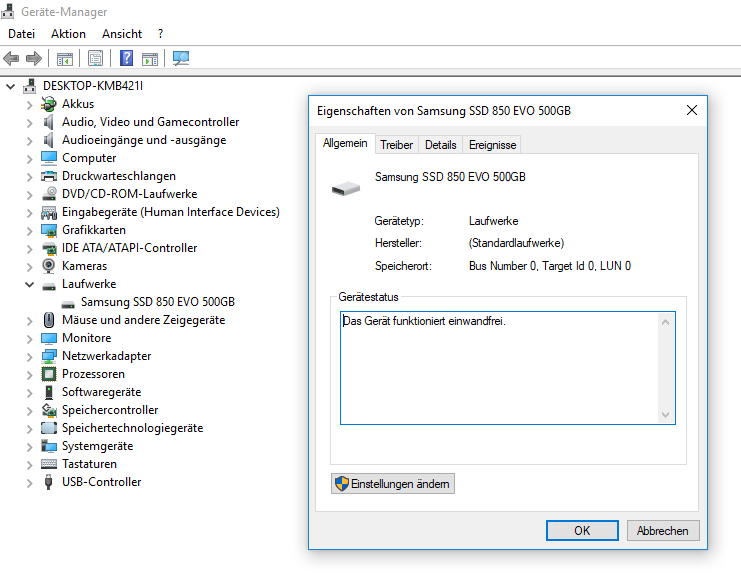
Task: Open the Ansicht menu
Action: tap(122, 34)
